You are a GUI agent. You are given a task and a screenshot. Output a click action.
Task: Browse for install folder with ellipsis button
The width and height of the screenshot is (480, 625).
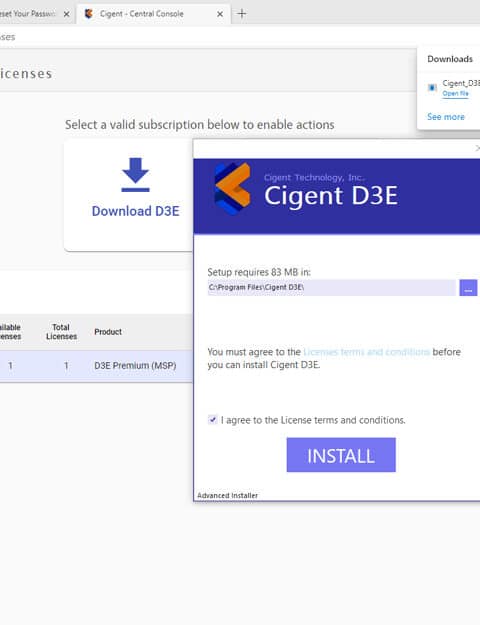coord(468,287)
